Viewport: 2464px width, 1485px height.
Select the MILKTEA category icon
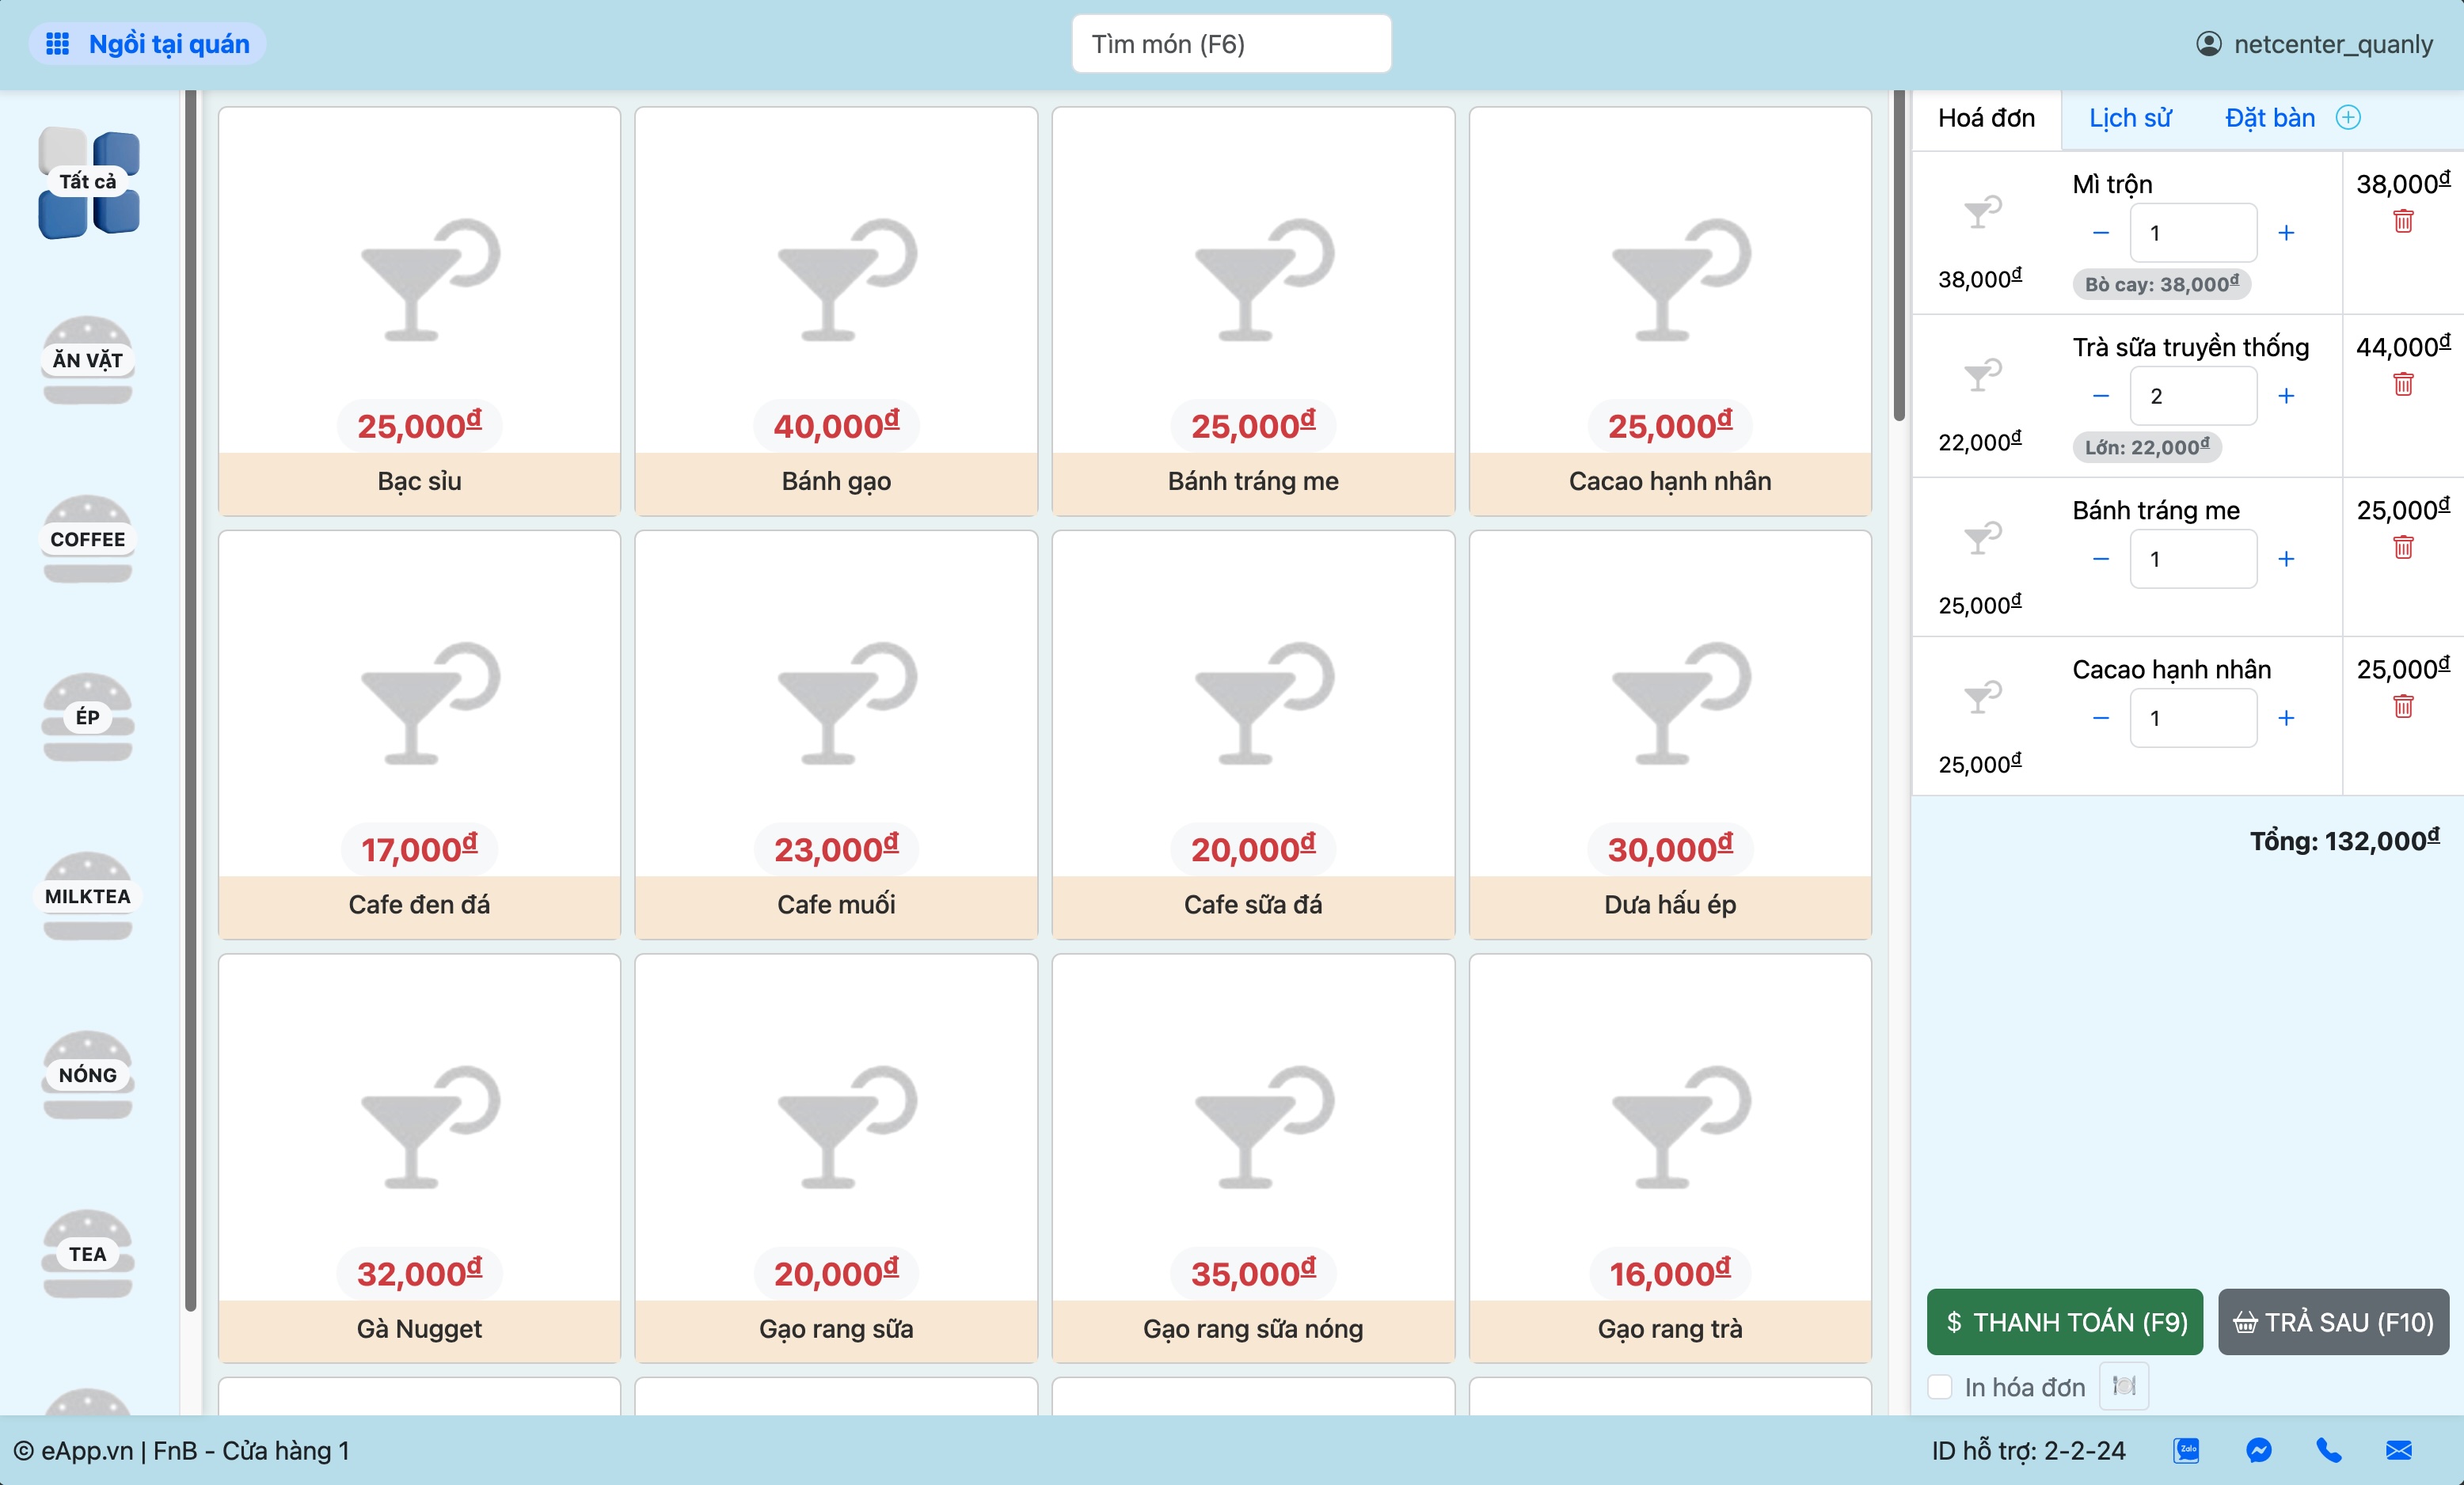88,896
